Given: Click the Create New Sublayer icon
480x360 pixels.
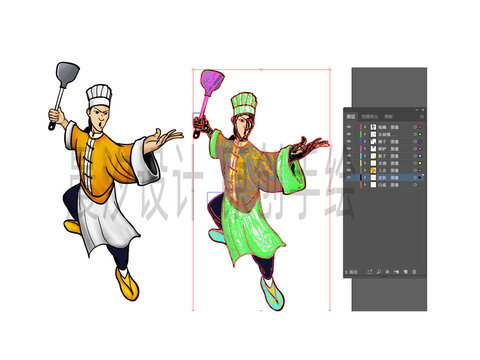Looking at the screenshot, I should pyautogui.click(x=396, y=272).
